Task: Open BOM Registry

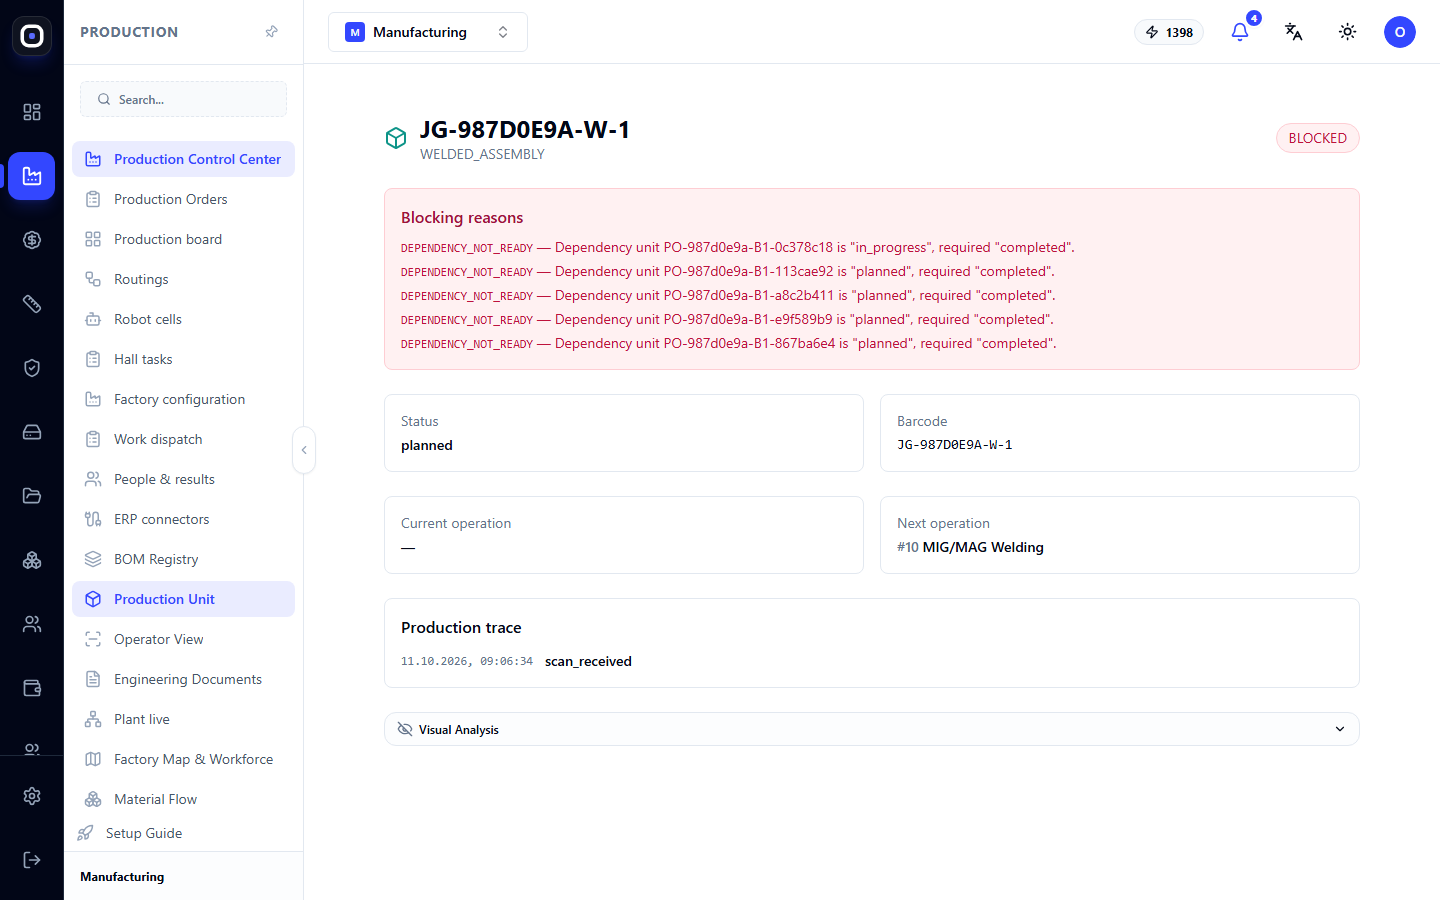Action: click(x=183, y=559)
